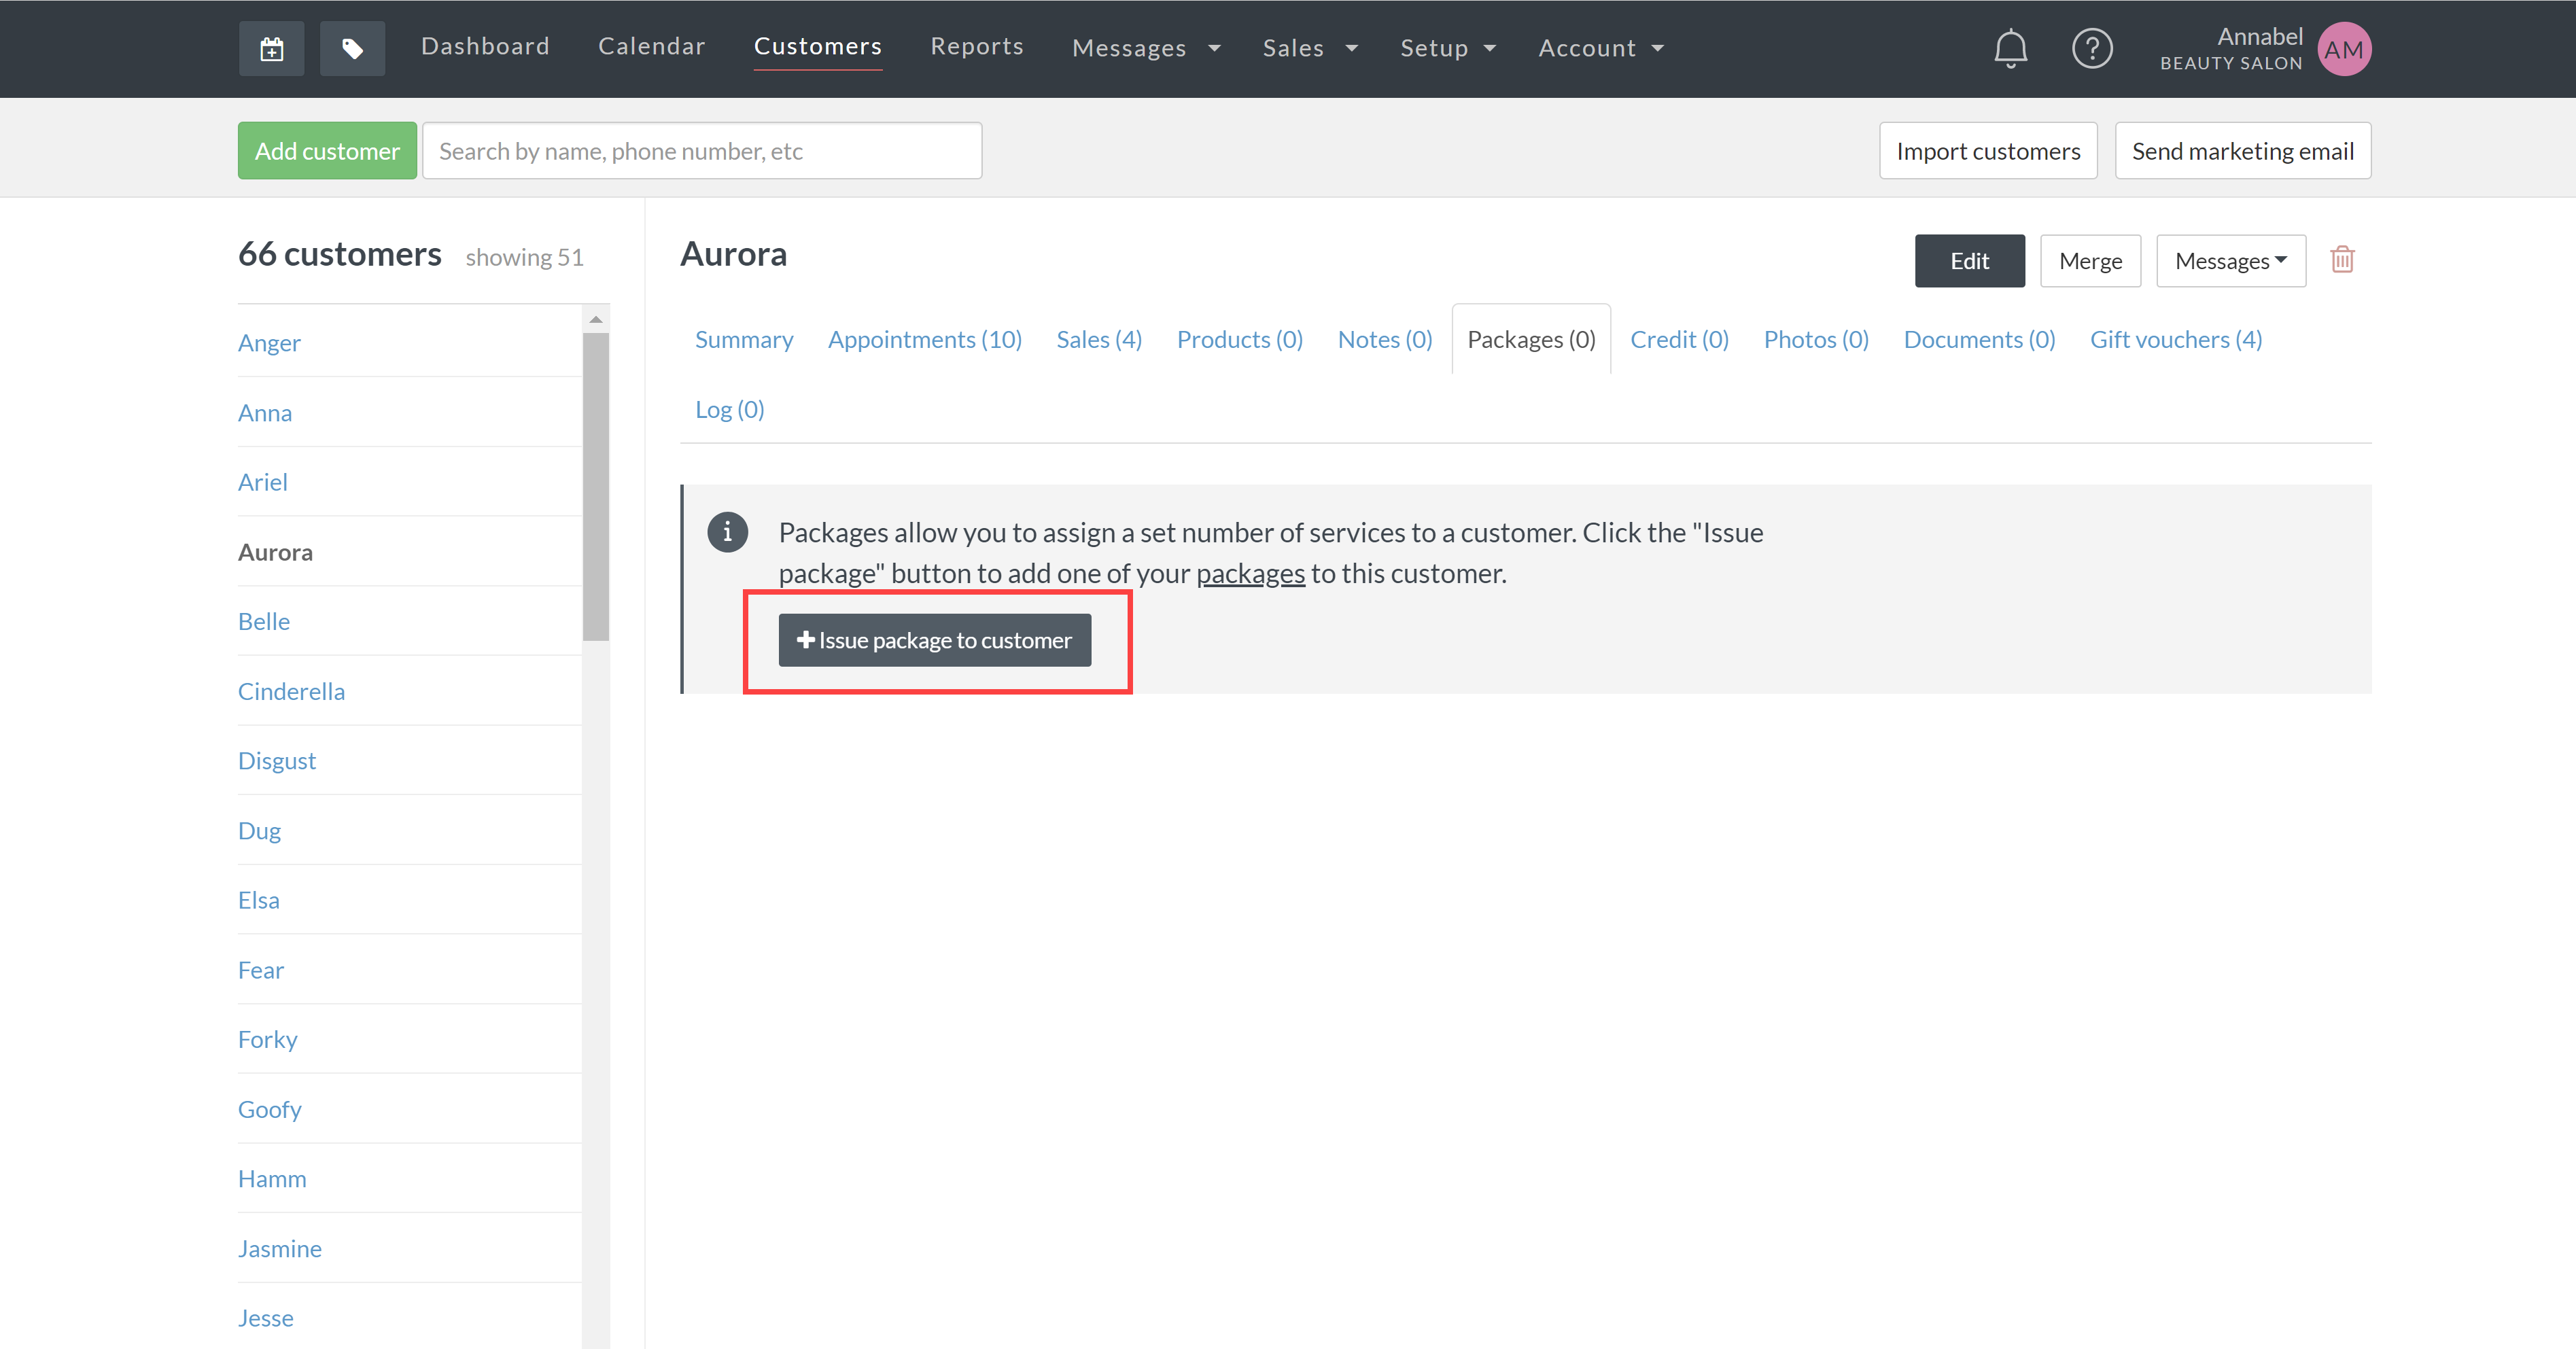2576x1349 pixels.
Task: Click the green Add customer button
Action: click(327, 151)
